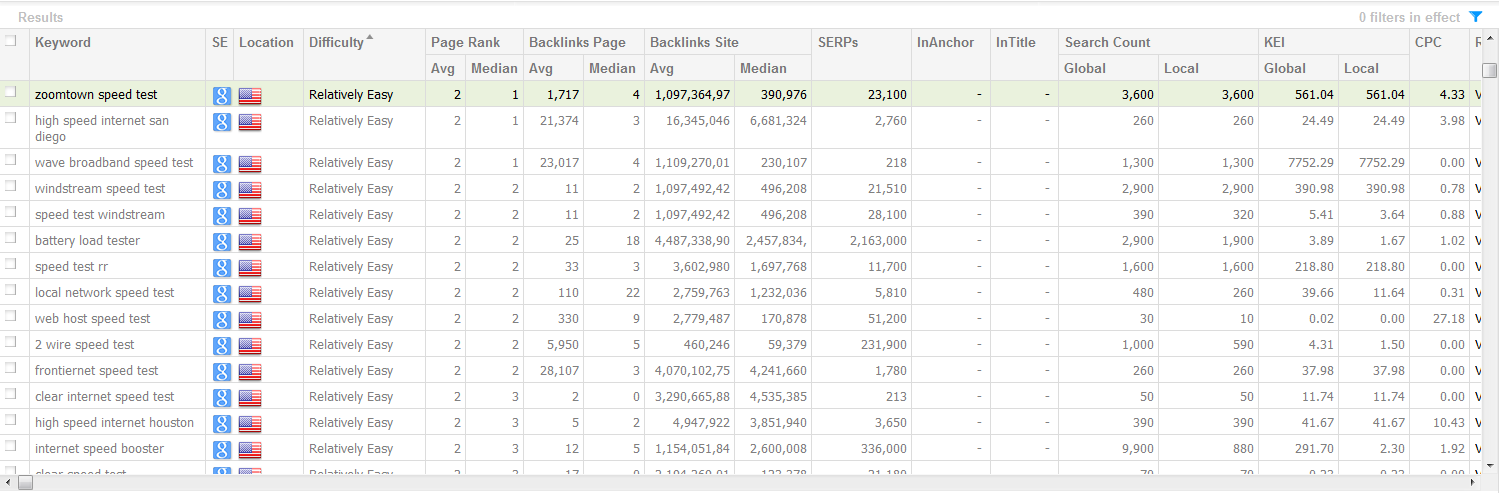The width and height of the screenshot is (1501, 493).
Task: Click Google icon in zoomtown speed test row
Action: pos(222,96)
